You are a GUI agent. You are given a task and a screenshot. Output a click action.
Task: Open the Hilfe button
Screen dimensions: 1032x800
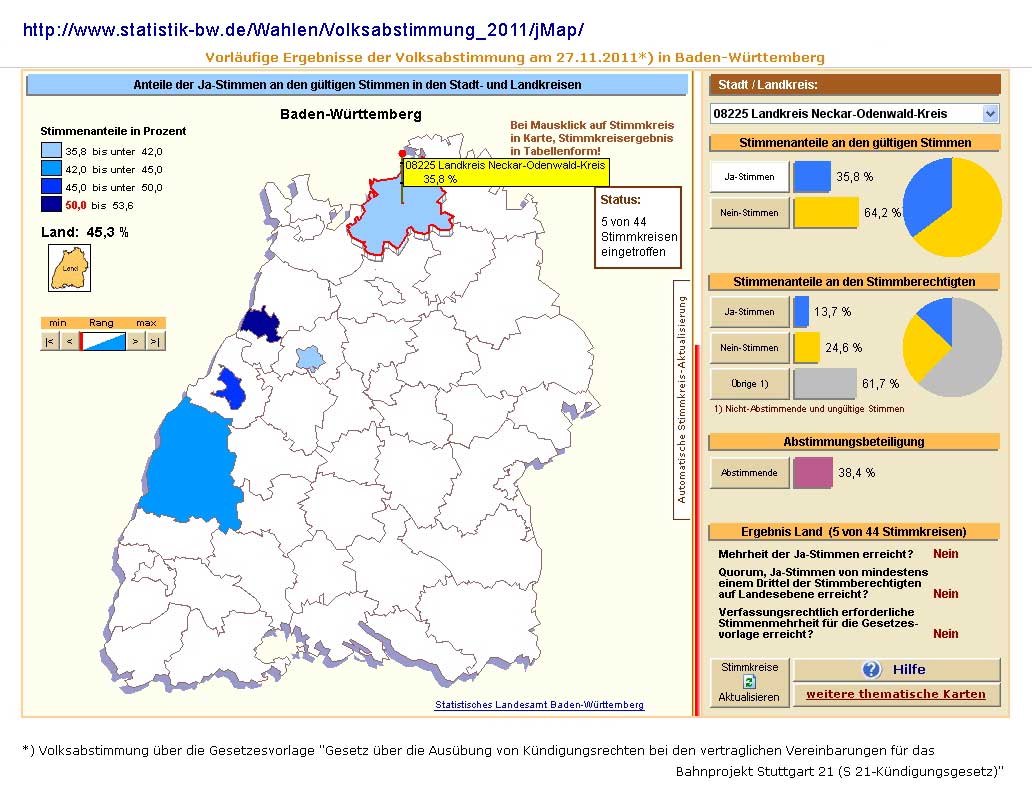click(896, 669)
